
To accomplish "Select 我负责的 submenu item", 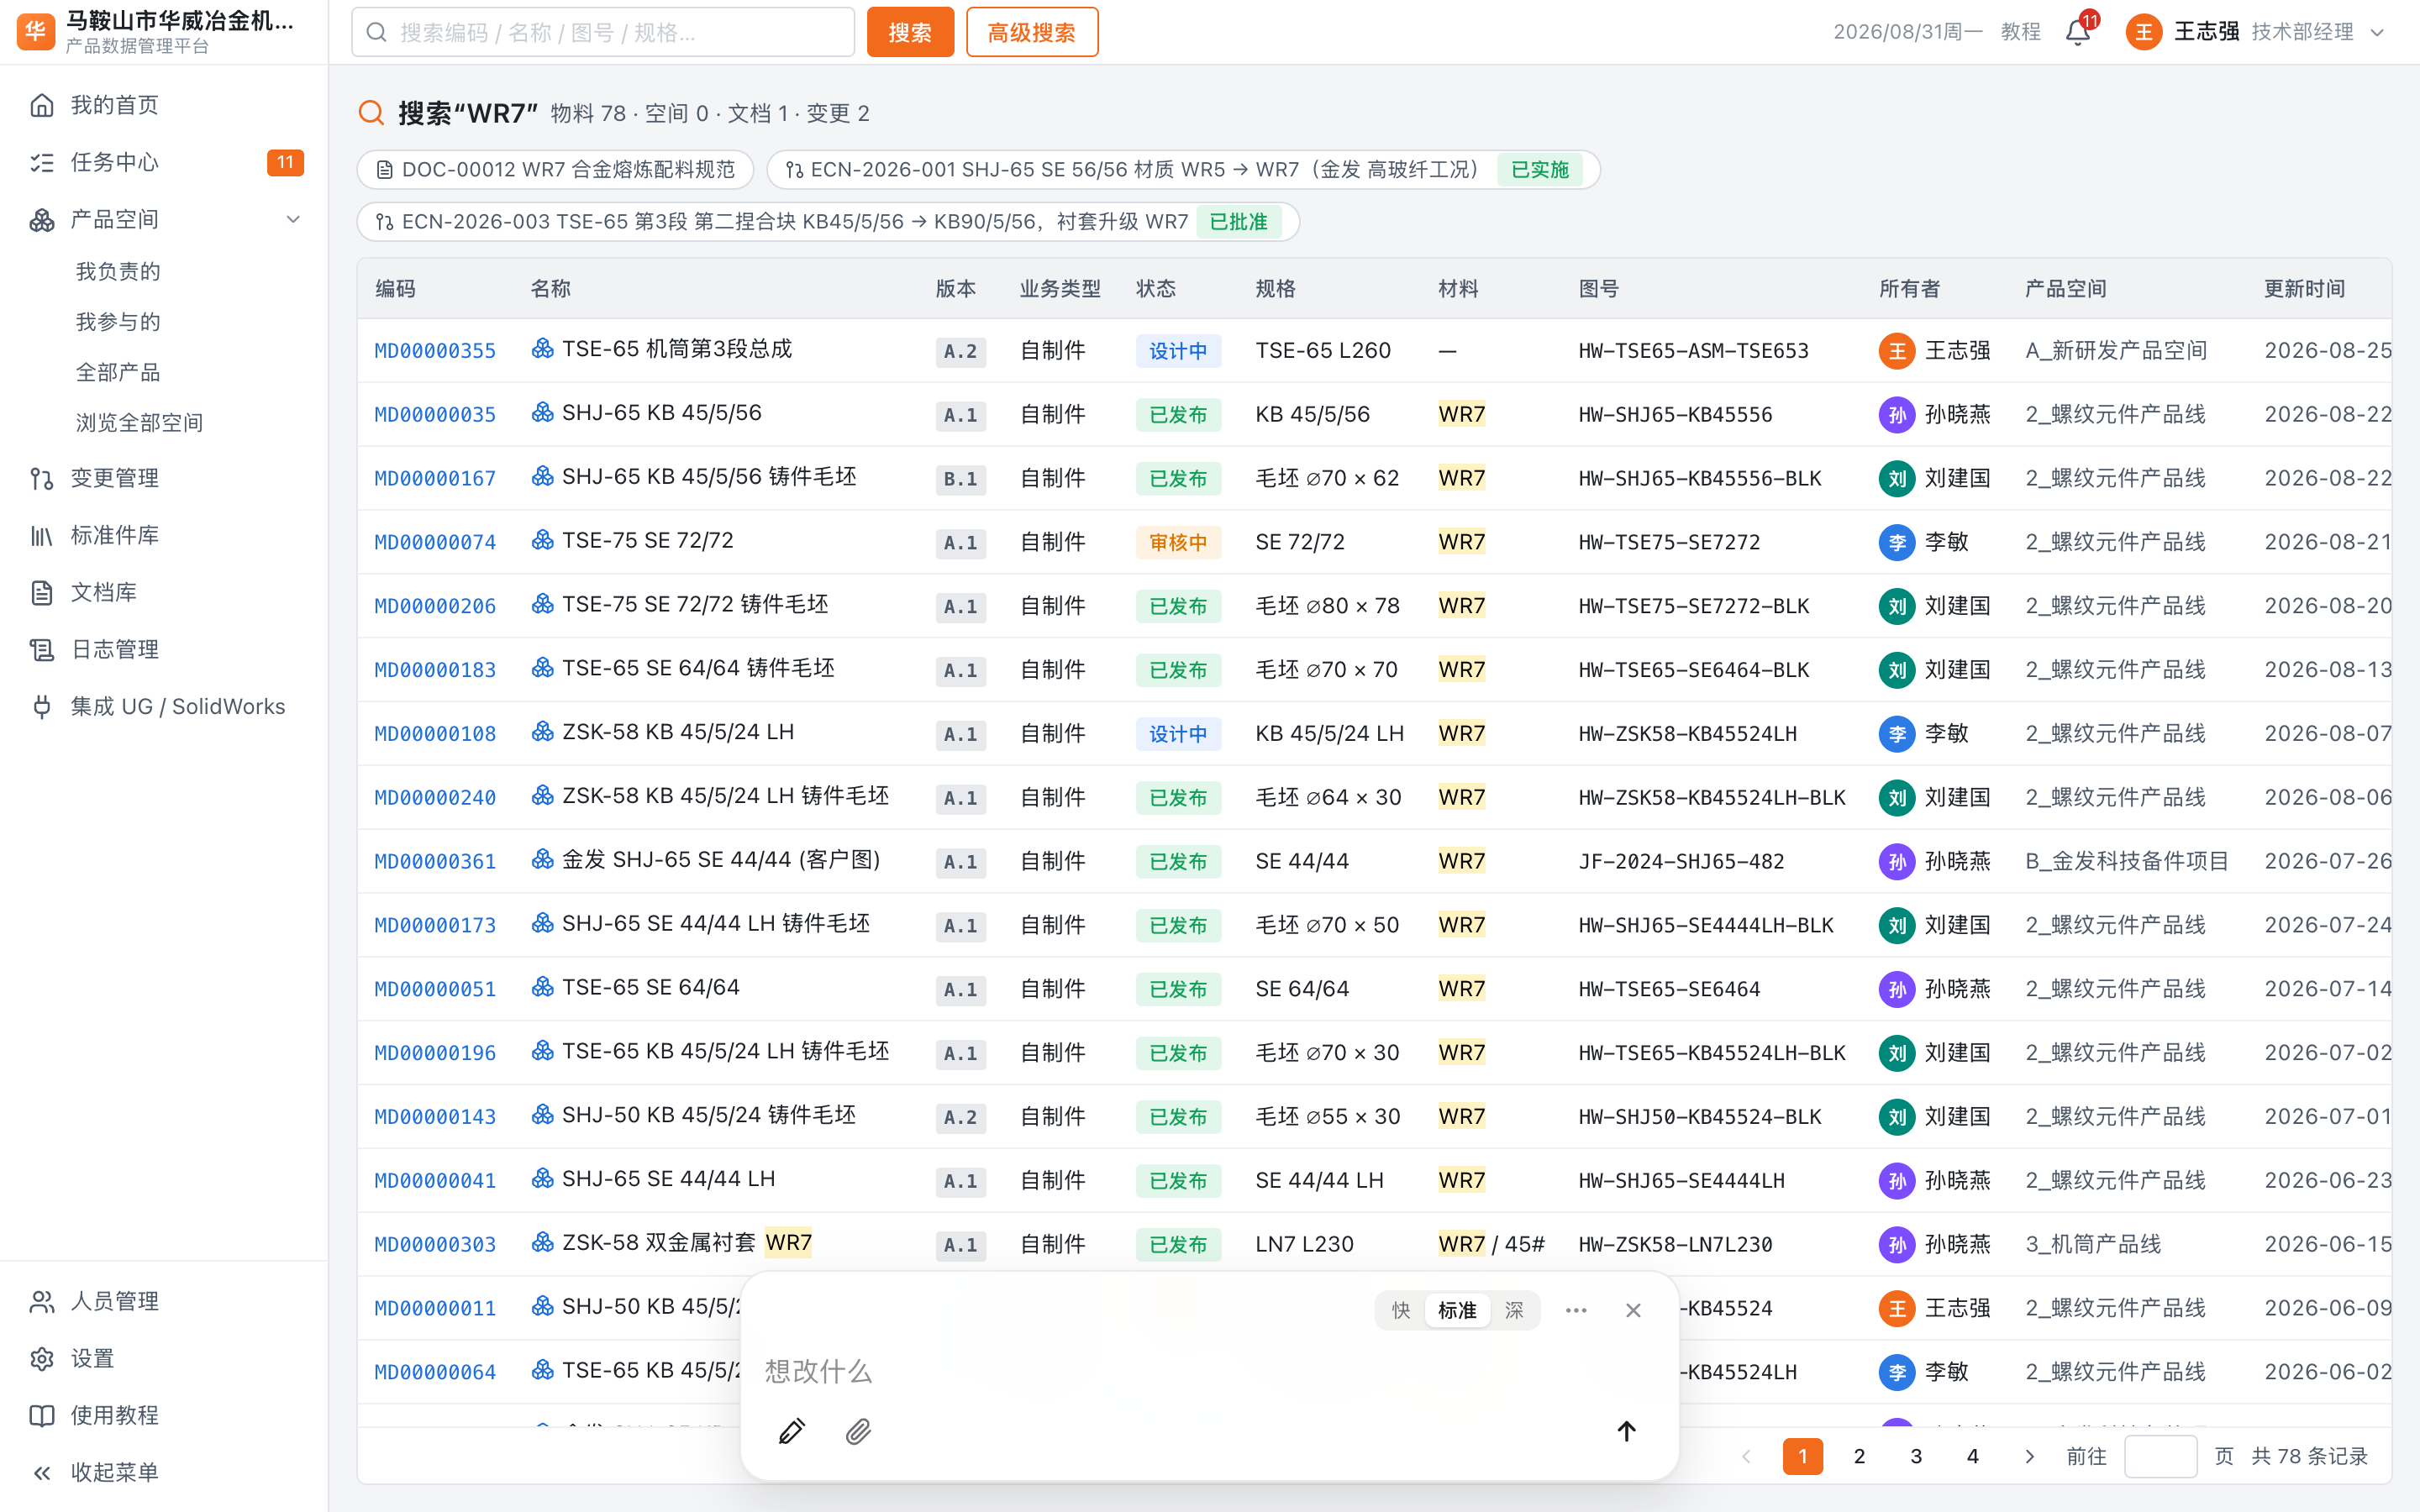I will click(118, 271).
